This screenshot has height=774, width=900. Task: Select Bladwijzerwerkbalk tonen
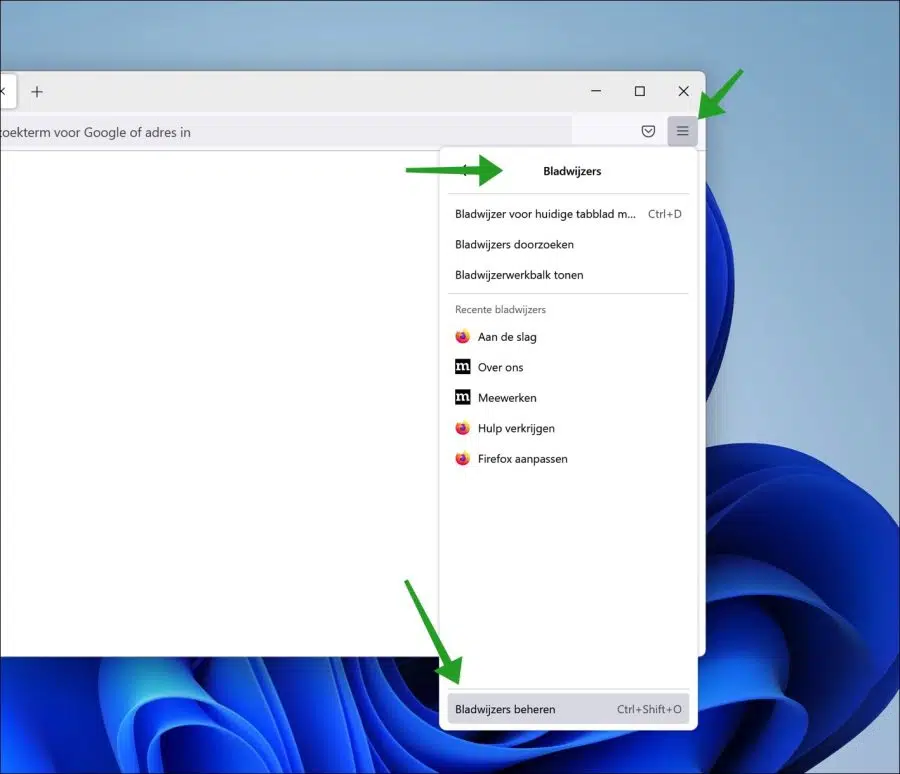[x=568, y=275]
